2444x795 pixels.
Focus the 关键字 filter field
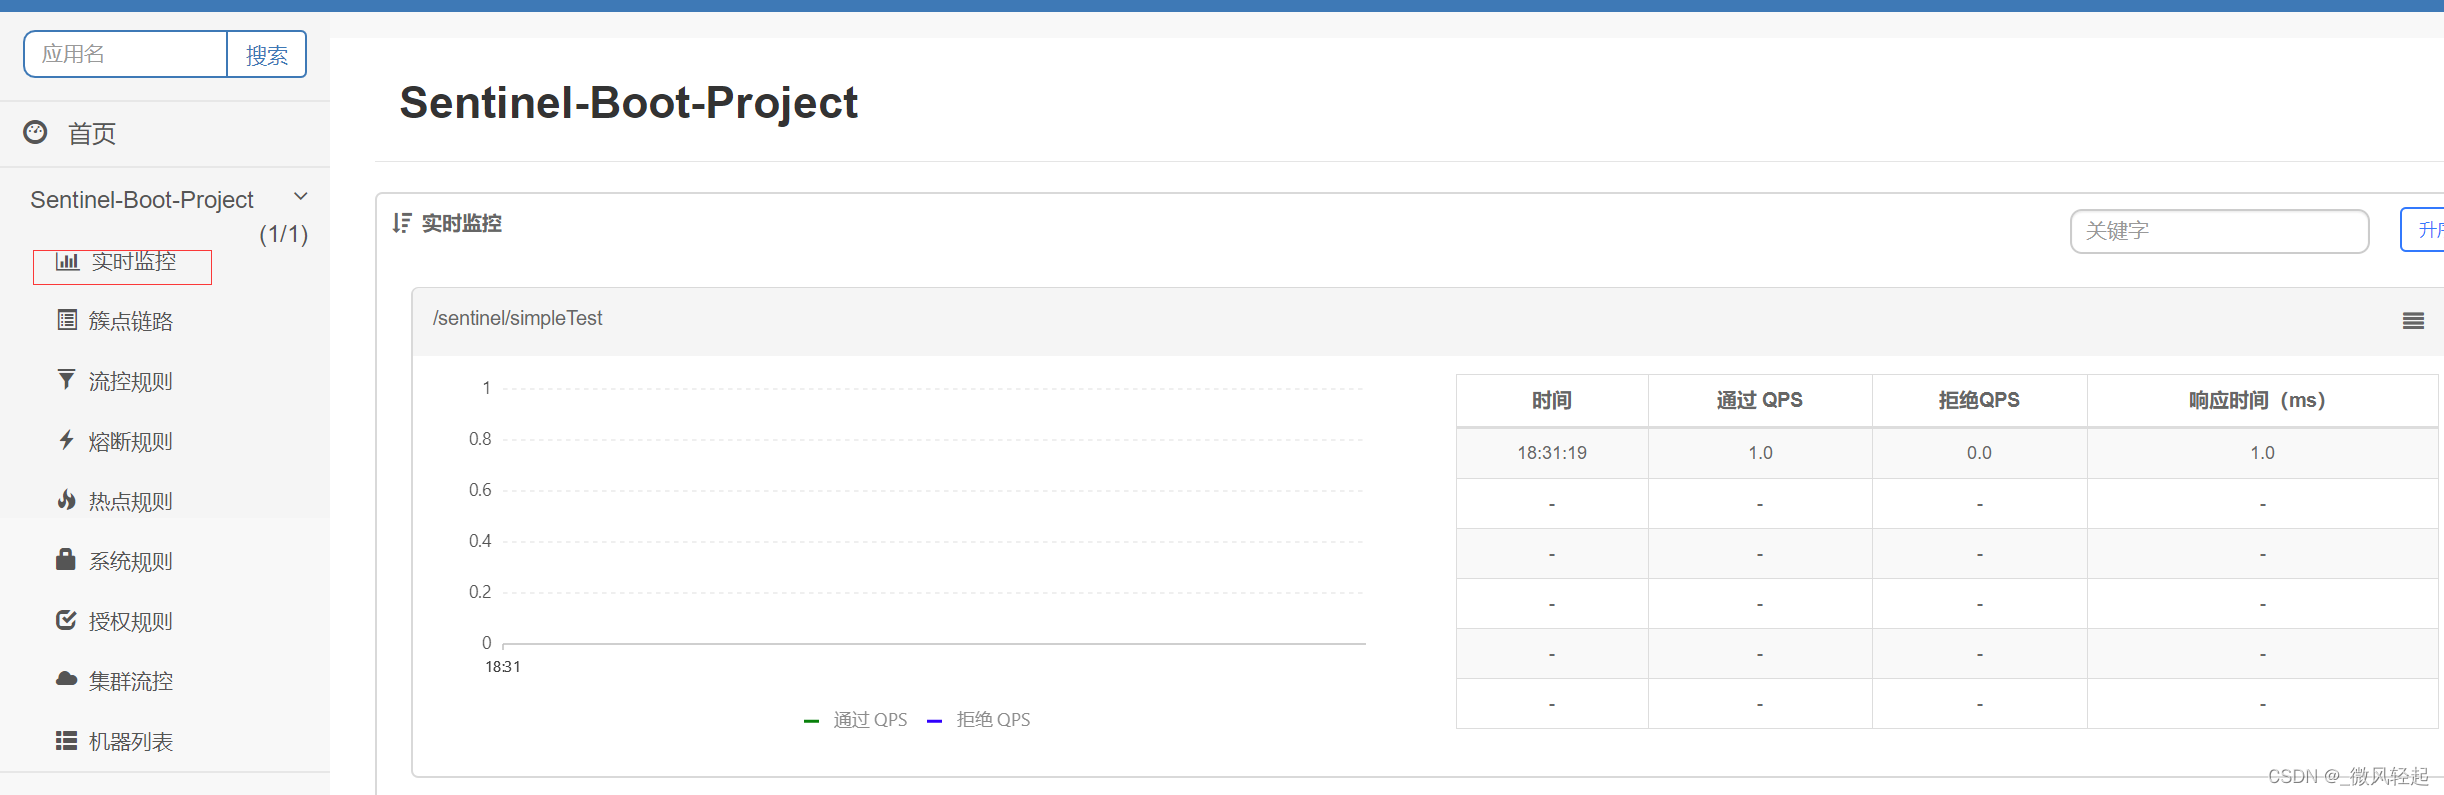pos(2219,231)
